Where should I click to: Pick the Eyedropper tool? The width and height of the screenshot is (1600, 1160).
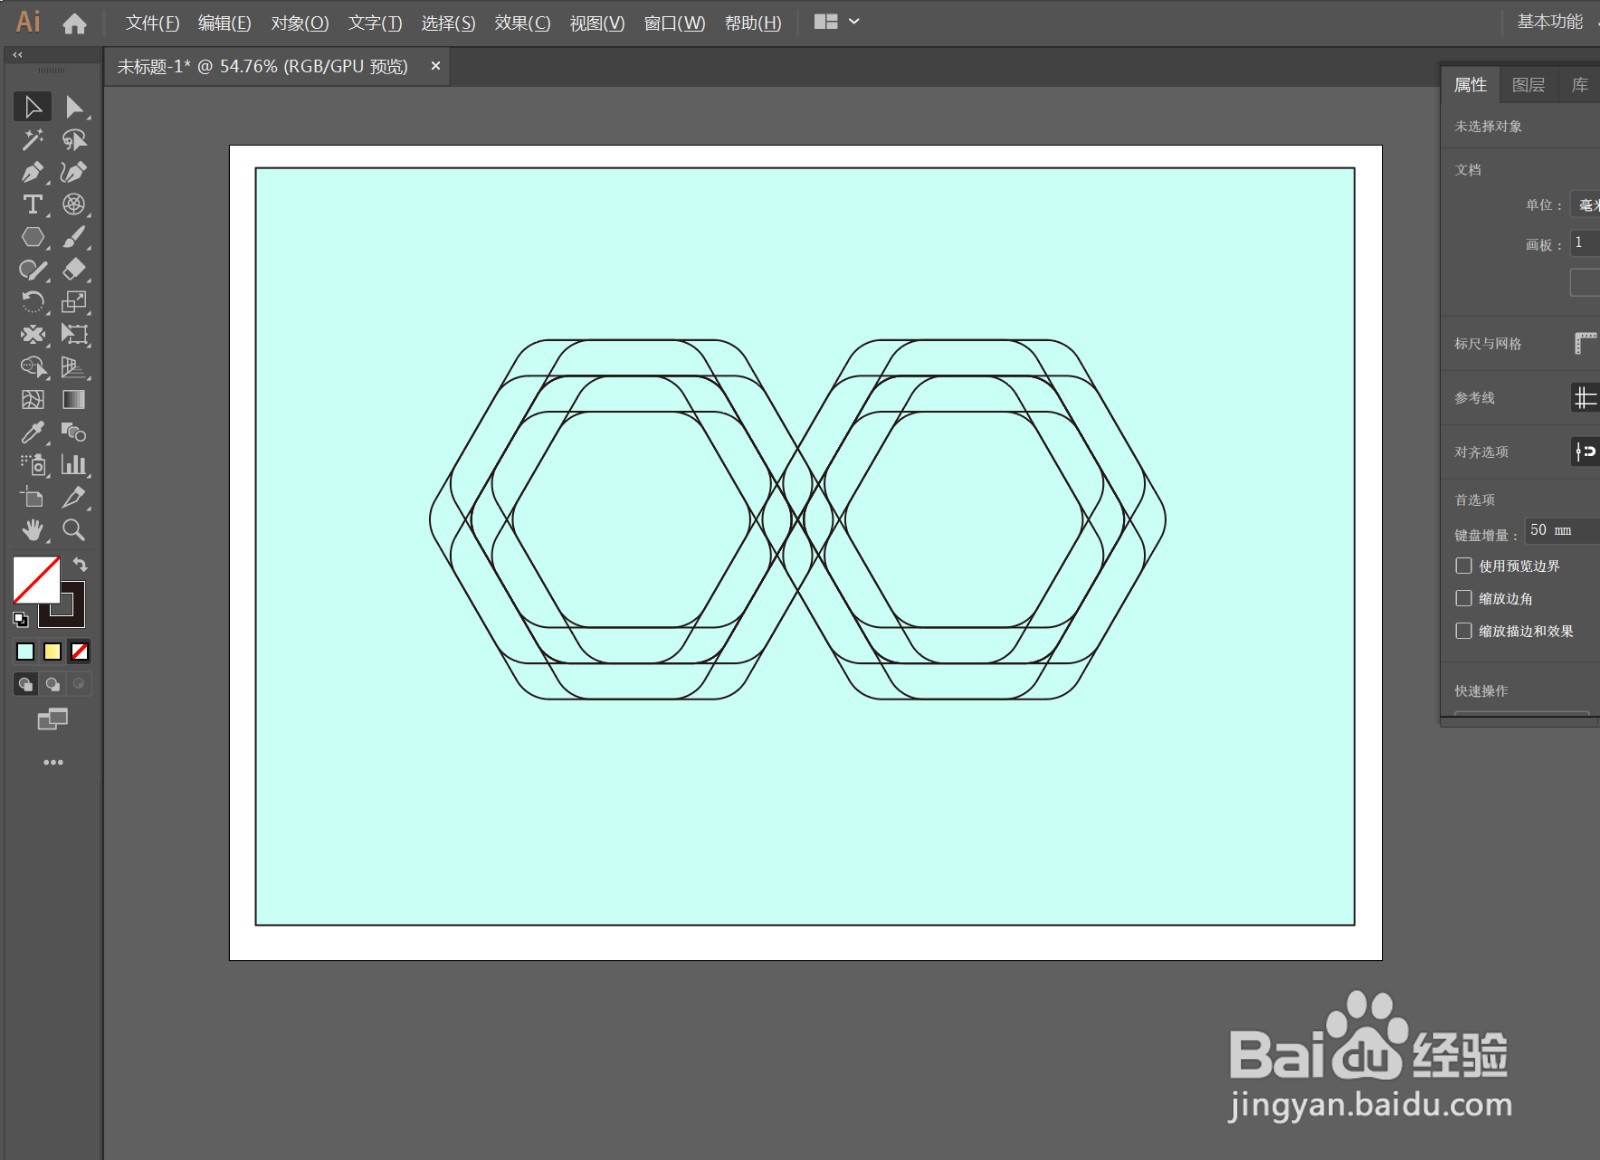click(32, 432)
